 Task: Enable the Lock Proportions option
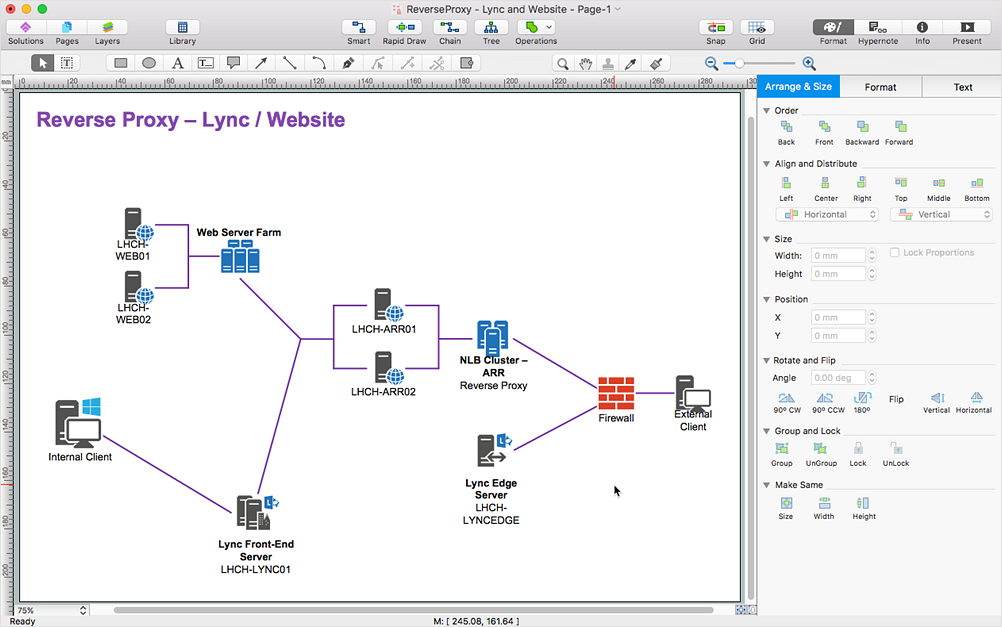coord(893,251)
